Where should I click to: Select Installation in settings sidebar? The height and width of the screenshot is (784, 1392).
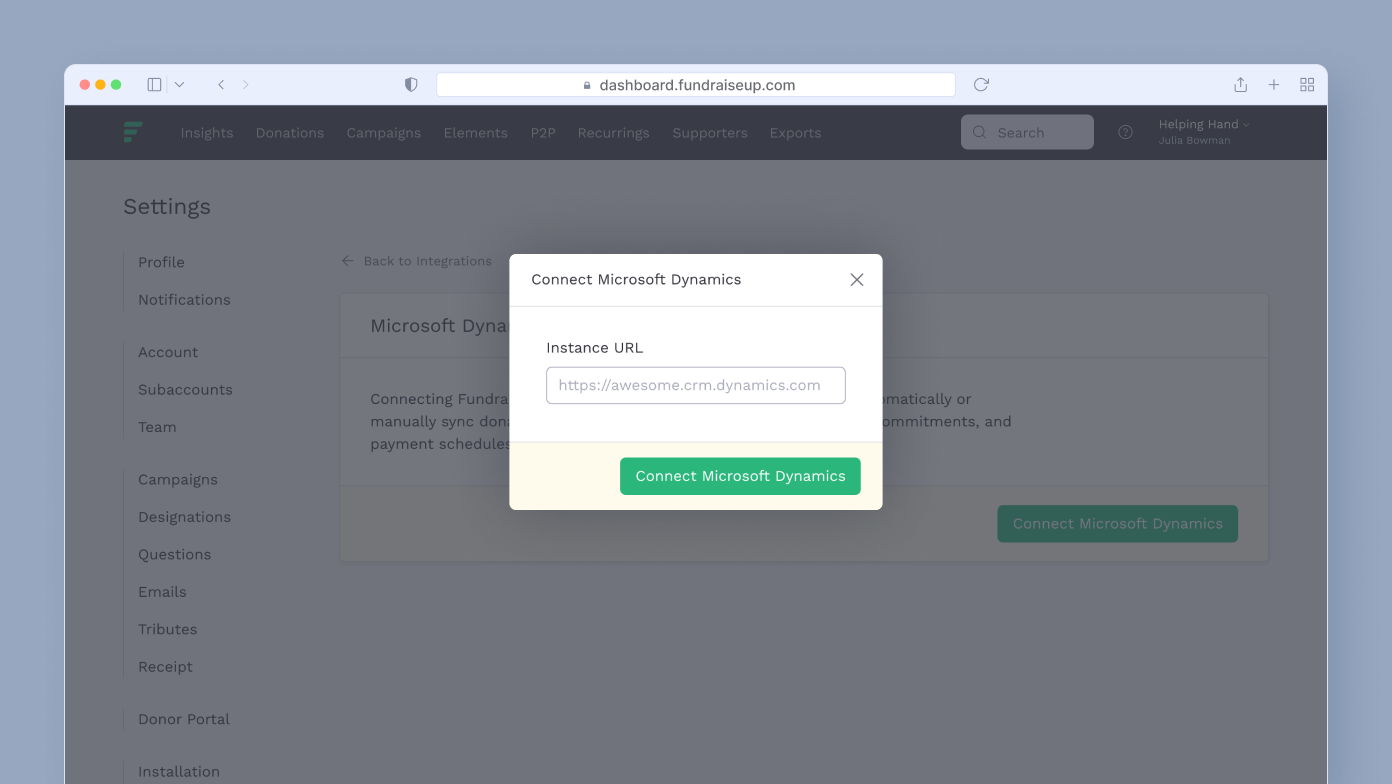[179, 772]
